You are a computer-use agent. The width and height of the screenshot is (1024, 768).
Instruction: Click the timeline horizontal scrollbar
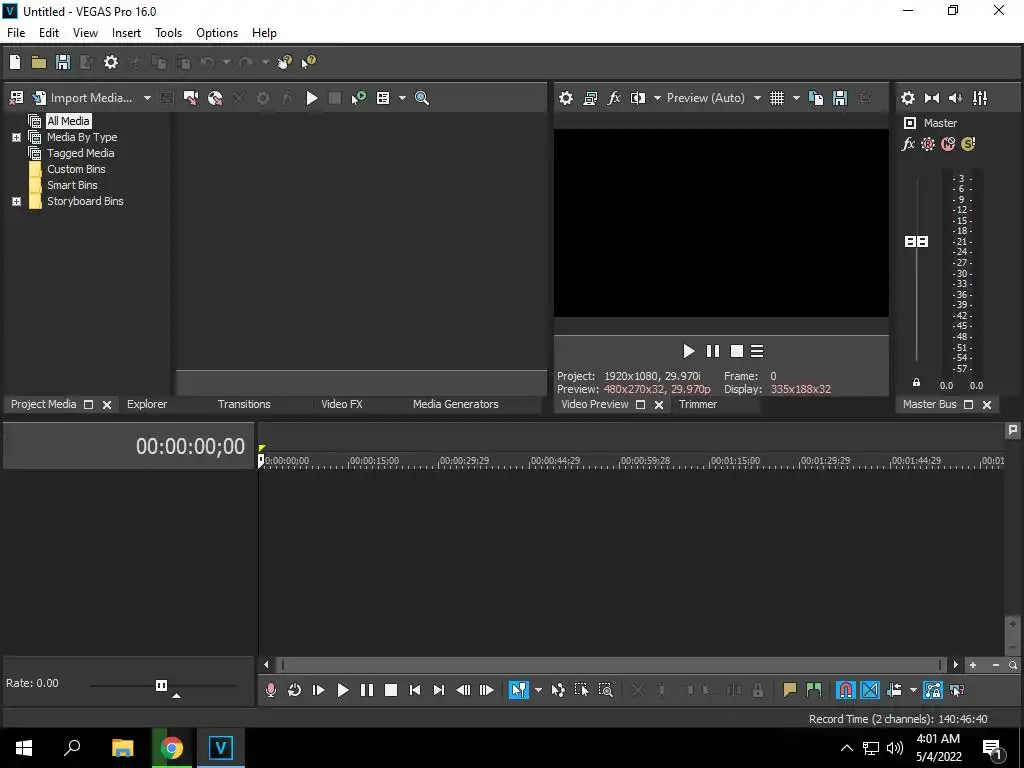[x=610, y=665]
